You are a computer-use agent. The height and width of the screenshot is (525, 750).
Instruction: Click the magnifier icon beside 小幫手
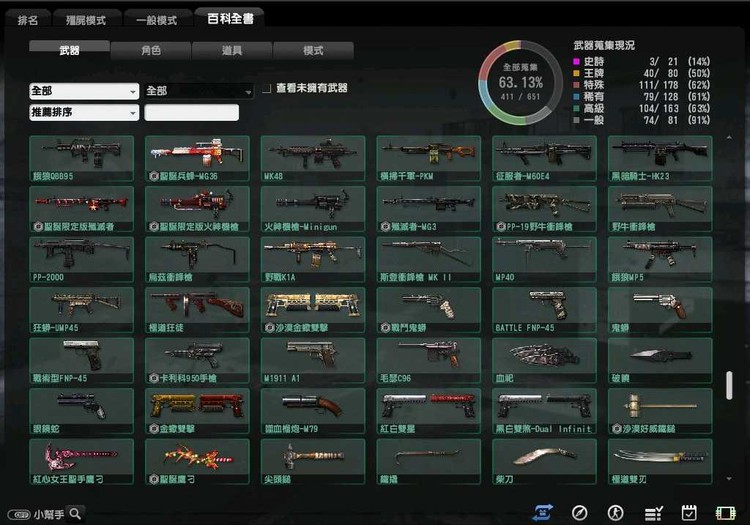click(x=75, y=514)
